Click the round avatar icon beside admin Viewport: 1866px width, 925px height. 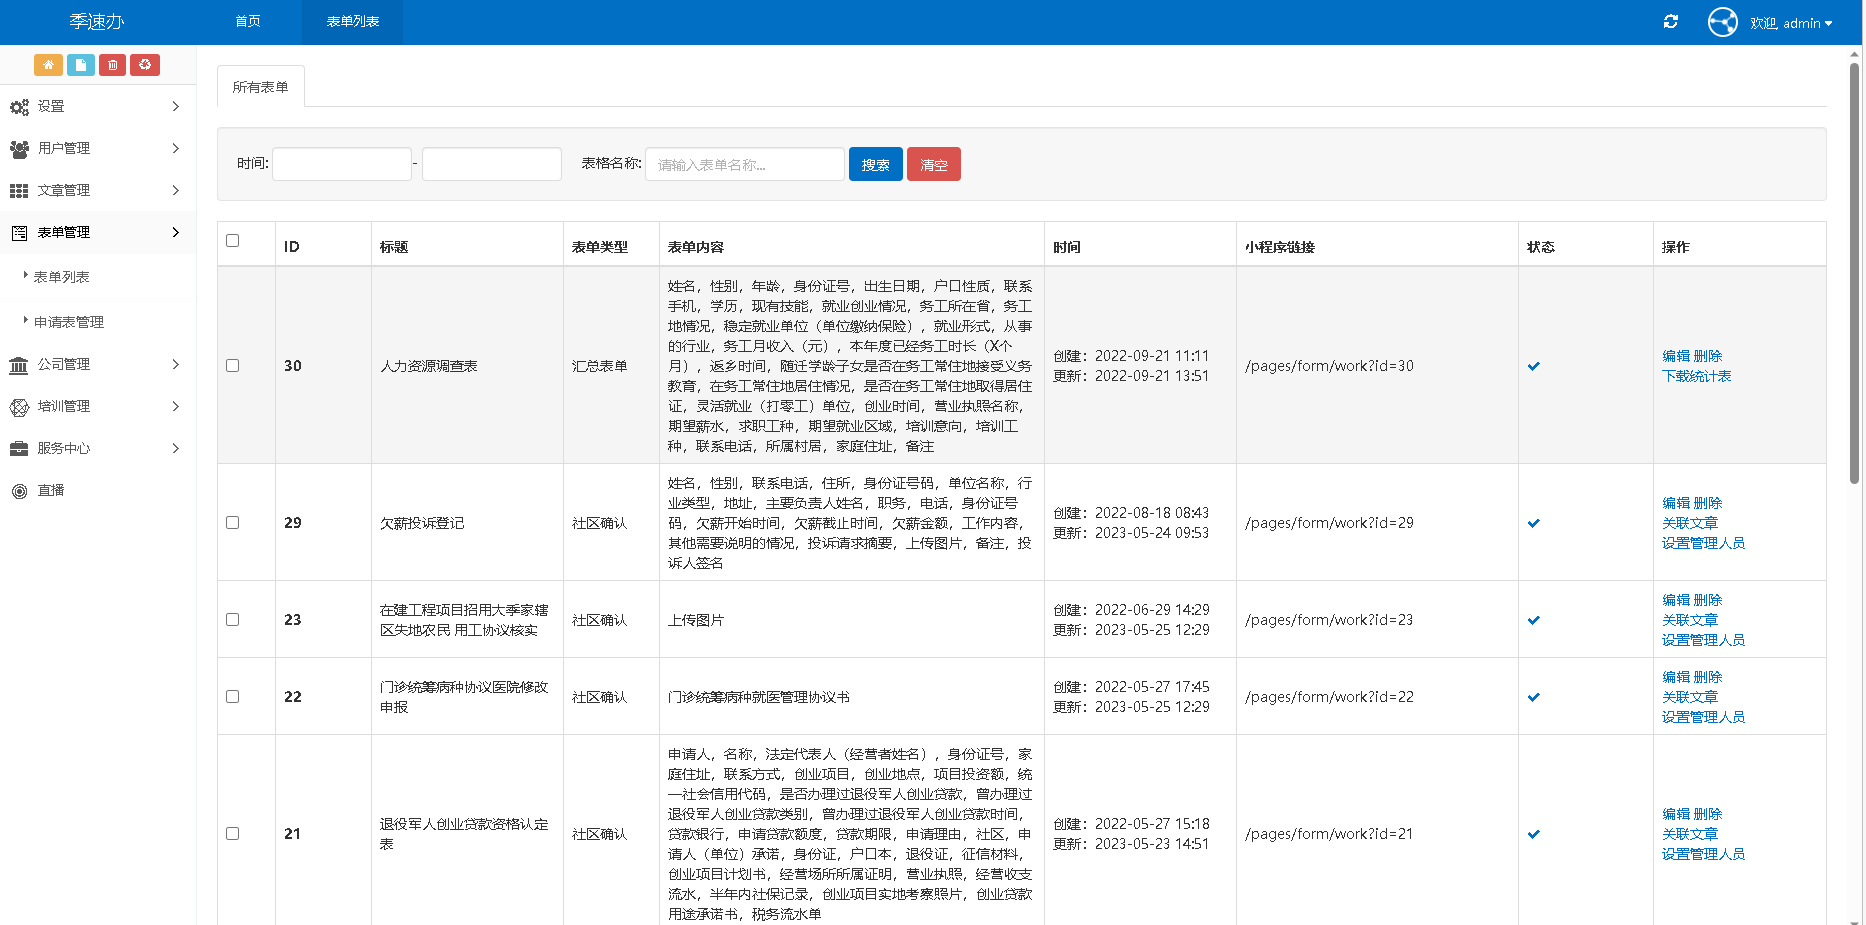(x=1722, y=22)
